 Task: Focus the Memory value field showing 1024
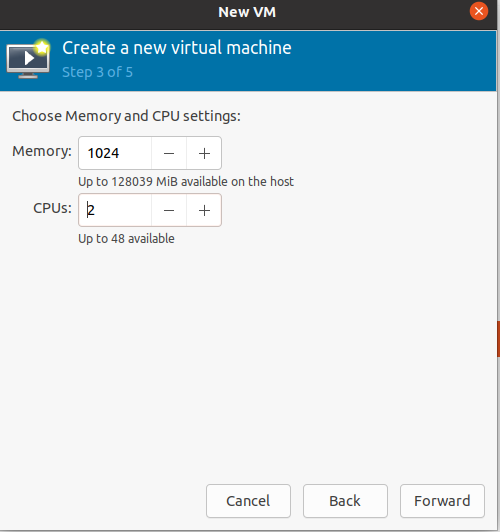(x=115, y=153)
